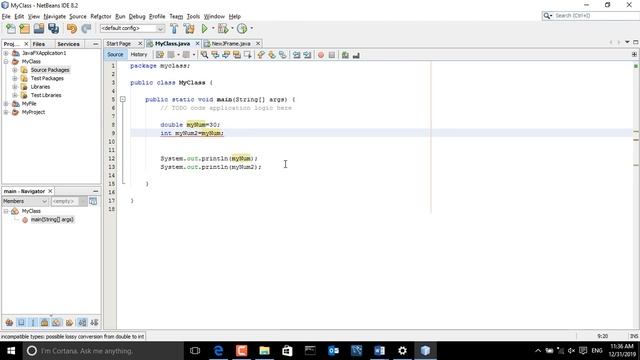Image resolution: width=640 pixels, height=360 pixels.
Task: Select MyProject in project tree
Action: click(33, 112)
